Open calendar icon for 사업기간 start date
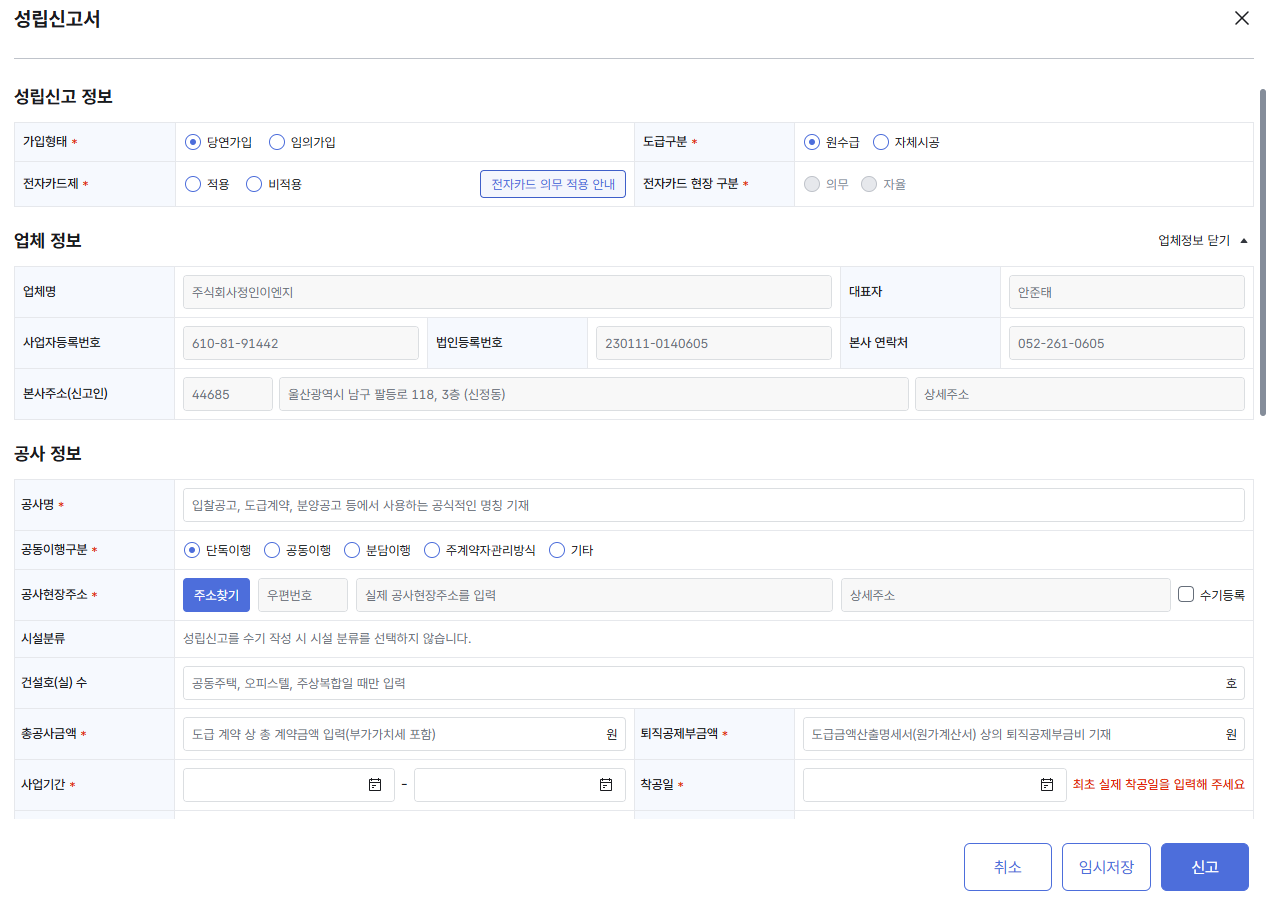Image resolution: width=1272 pixels, height=907 pixels. click(x=375, y=785)
